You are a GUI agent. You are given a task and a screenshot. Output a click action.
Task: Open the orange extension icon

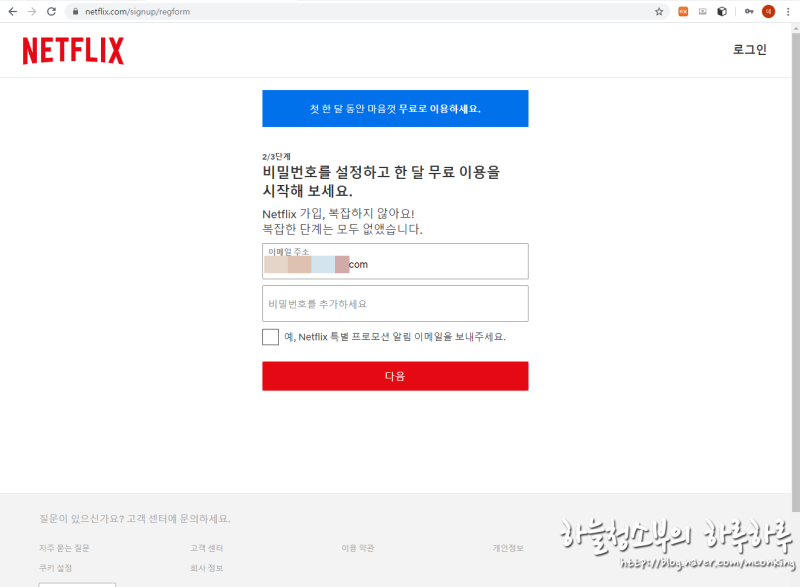pyautogui.click(x=683, y=11)
